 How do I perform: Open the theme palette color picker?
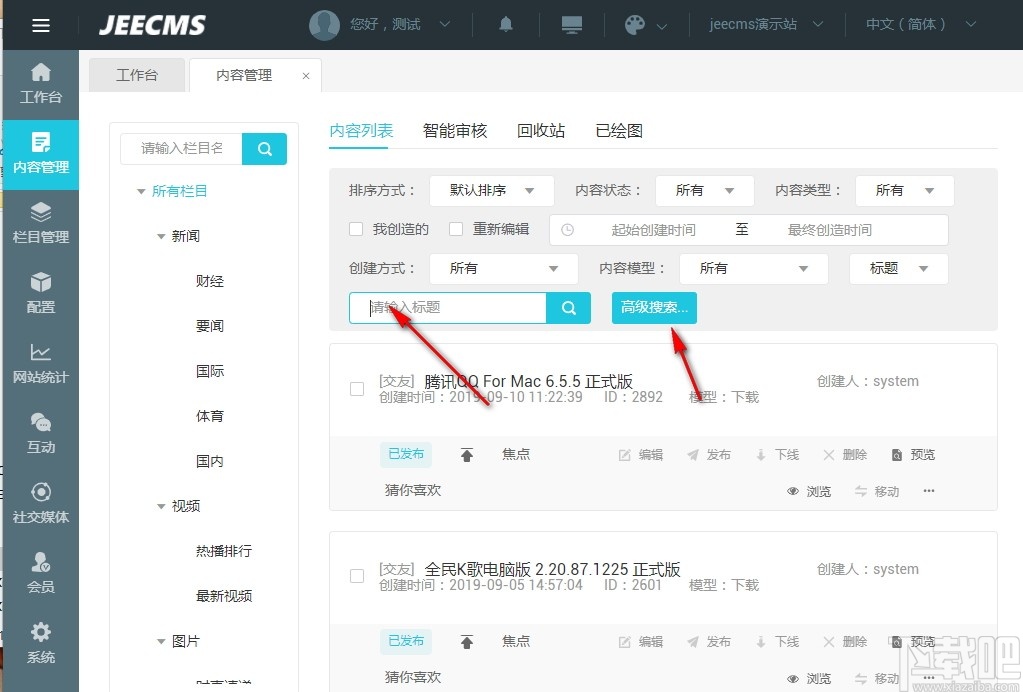click(636, 25)
